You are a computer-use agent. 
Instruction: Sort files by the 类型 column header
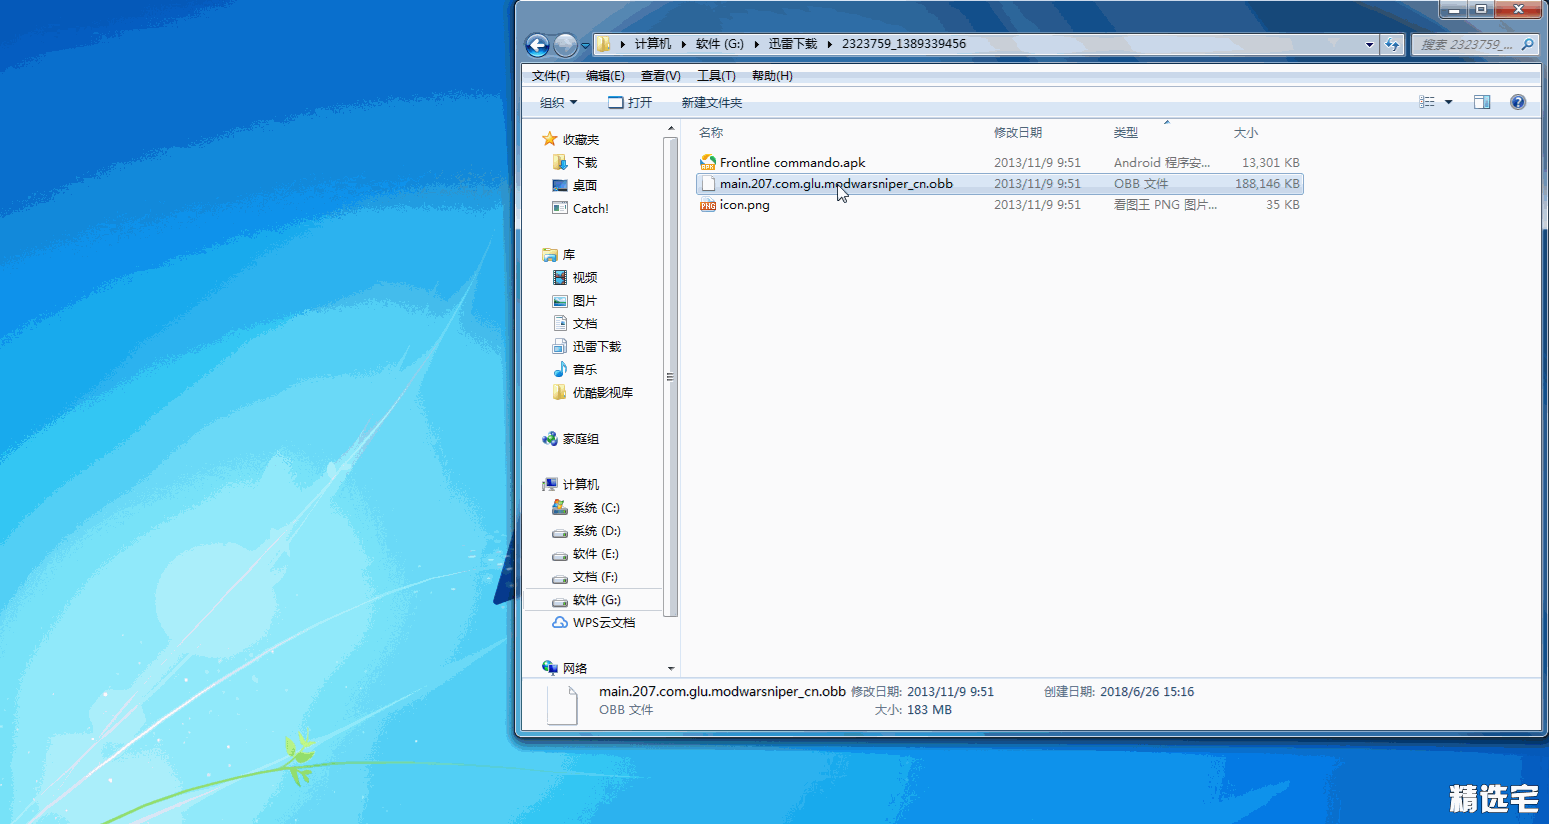point(1126,132)
